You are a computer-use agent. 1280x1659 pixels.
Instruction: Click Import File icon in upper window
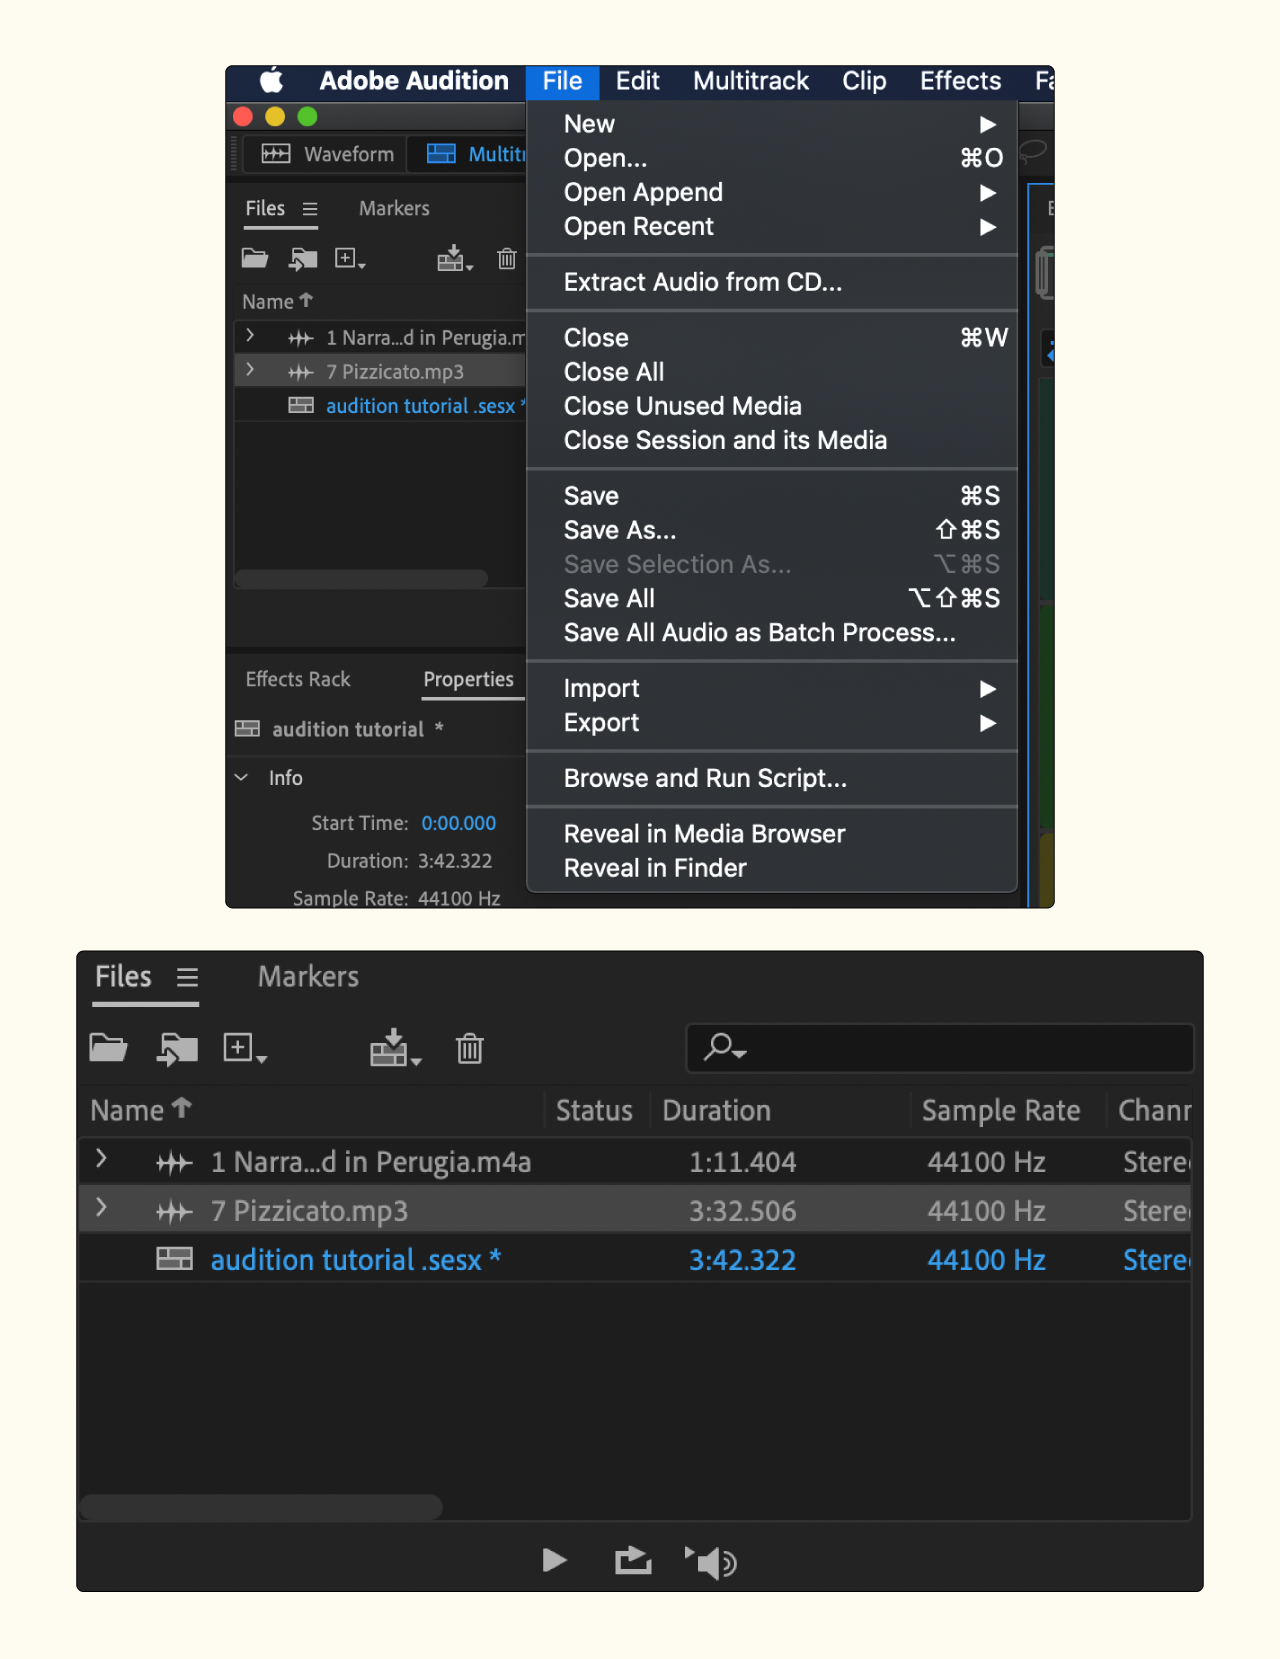point(303,259)
